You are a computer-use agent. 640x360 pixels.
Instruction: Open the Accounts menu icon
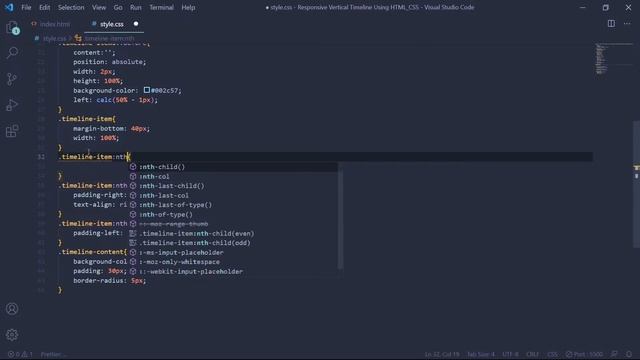[x=12, y=309]
